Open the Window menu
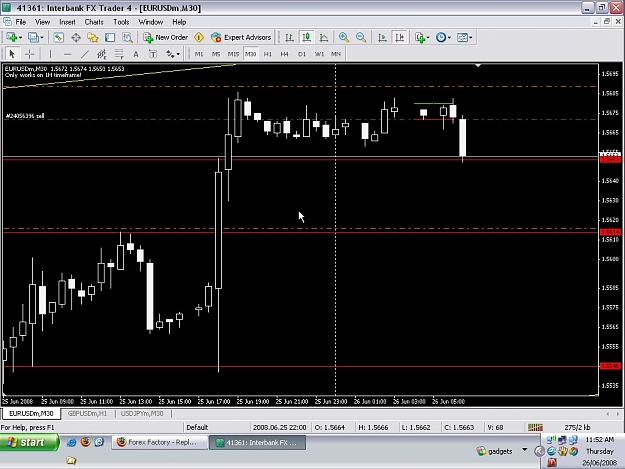 (x=150, y=22)
